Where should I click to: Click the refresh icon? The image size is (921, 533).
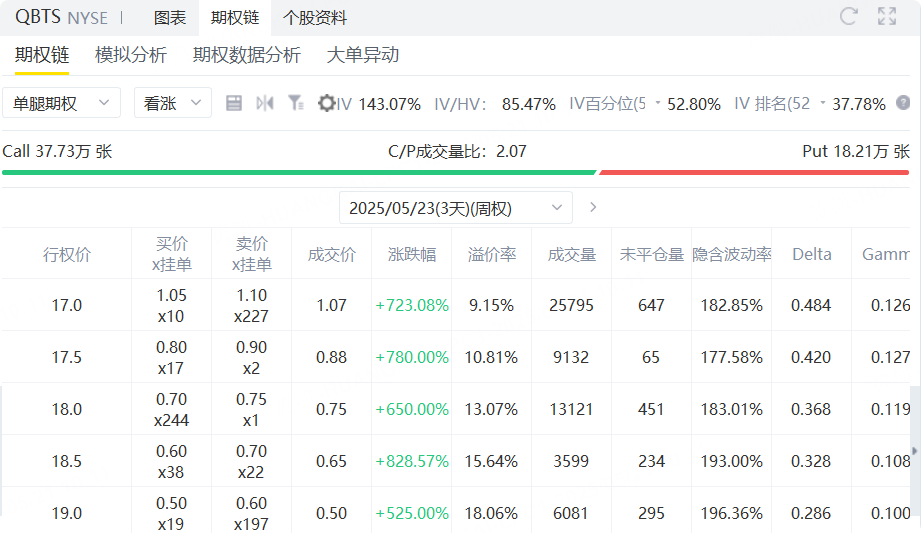point(848,16)
